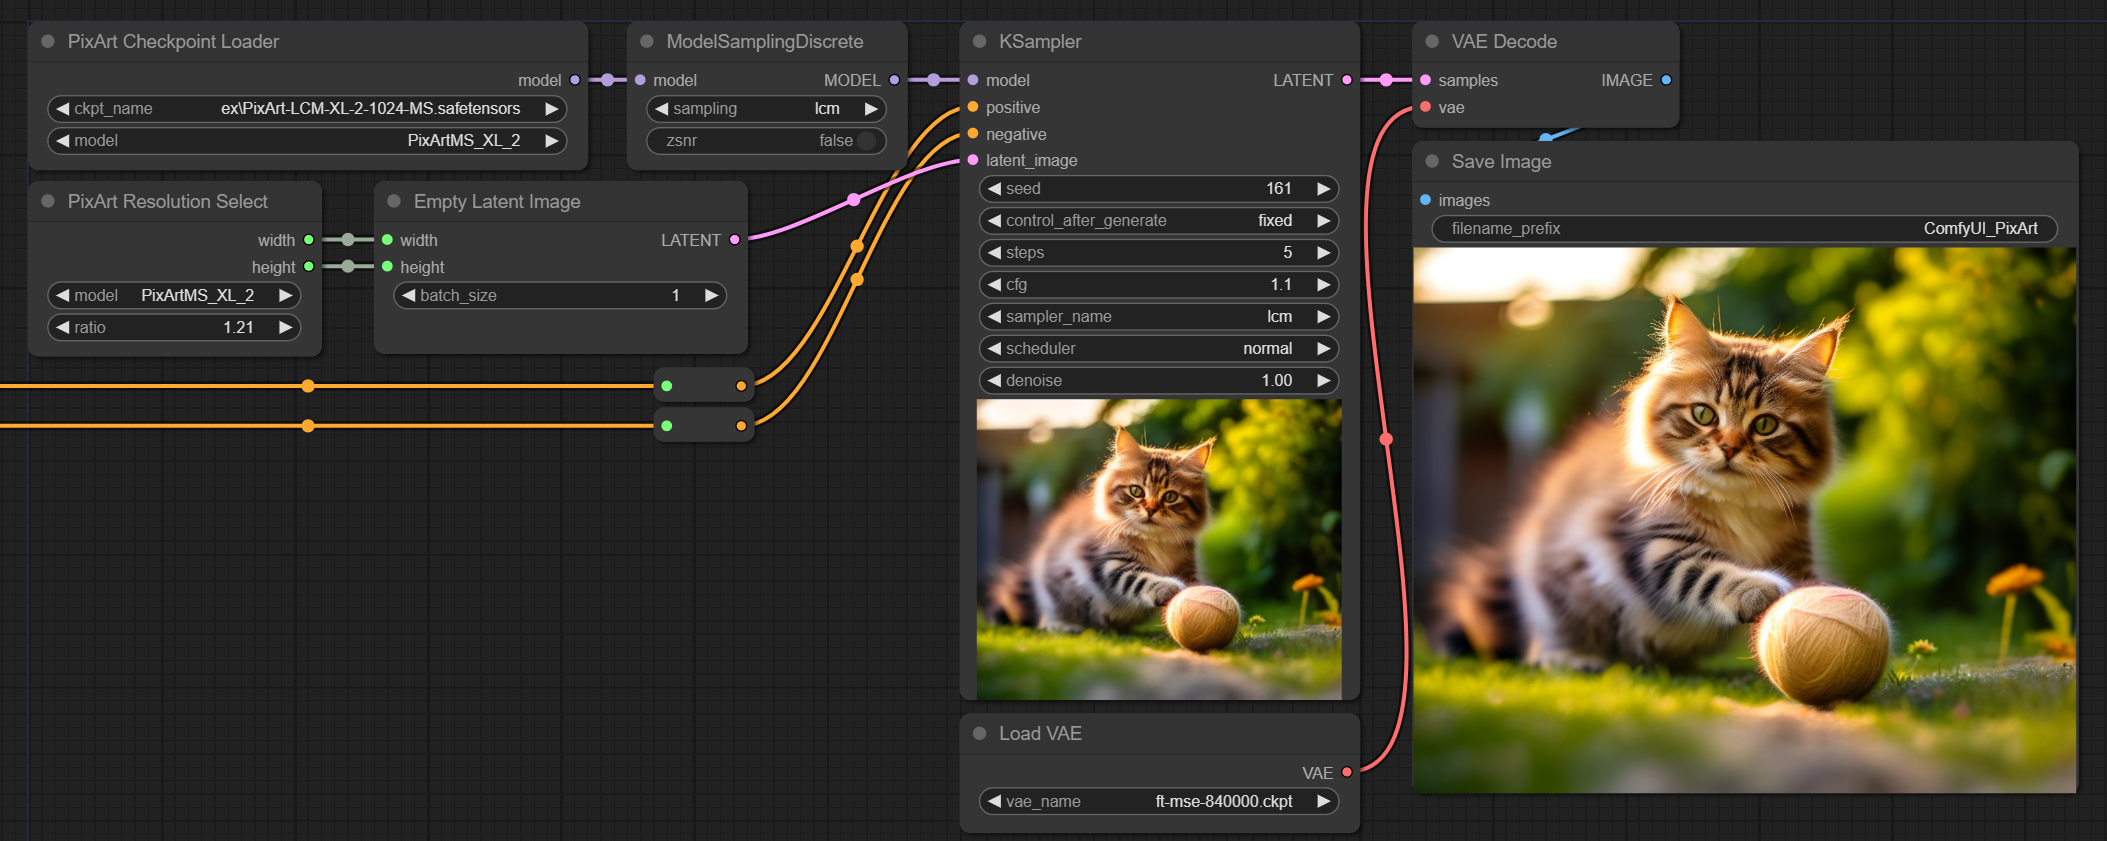Increase the cfg value with its right arrow
Viewport: 2107px width, 841px height.
[x=1323, y=285]
